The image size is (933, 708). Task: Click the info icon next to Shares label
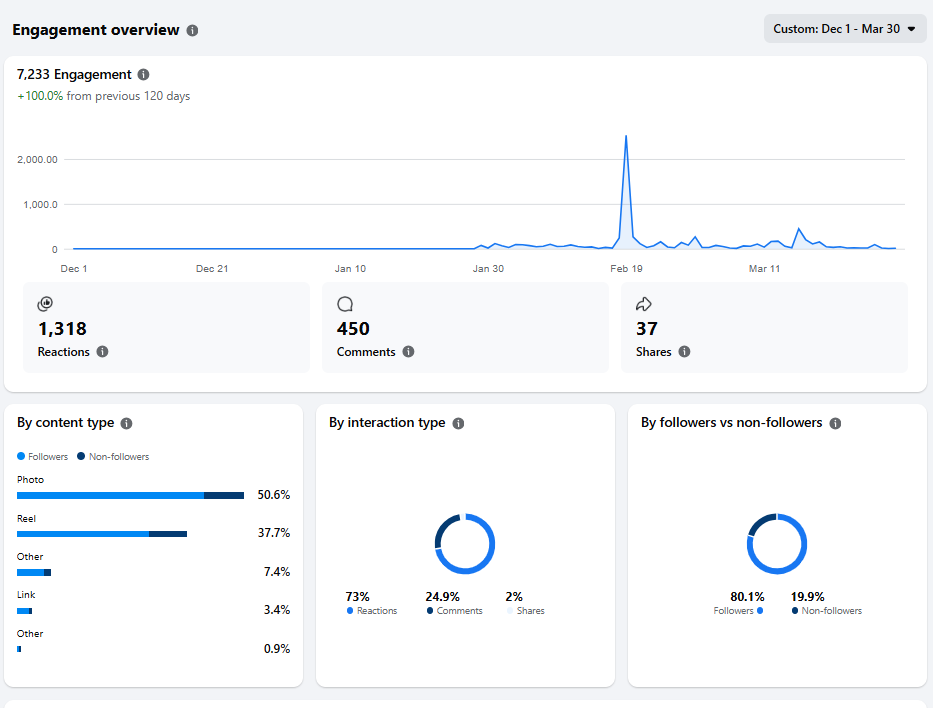tap(684, 352)
